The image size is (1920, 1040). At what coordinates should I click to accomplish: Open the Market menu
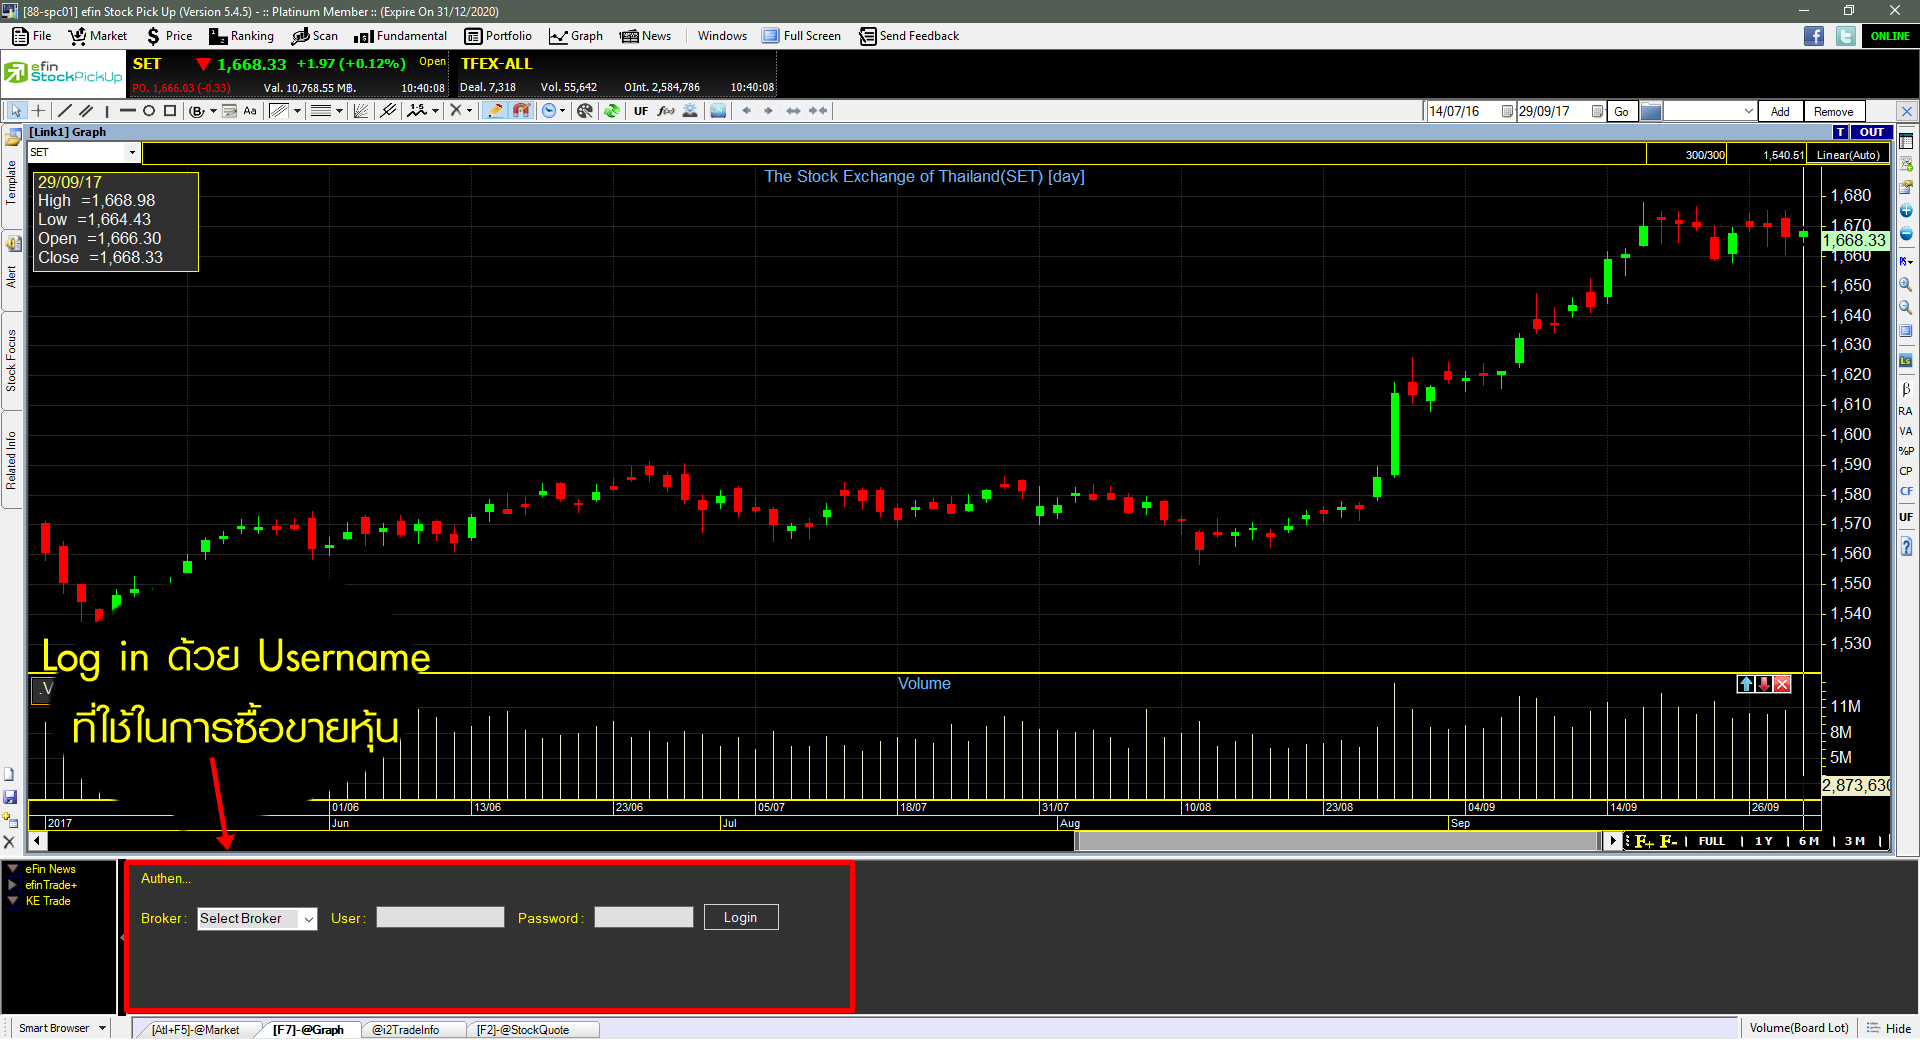click(x=98, y=36)
